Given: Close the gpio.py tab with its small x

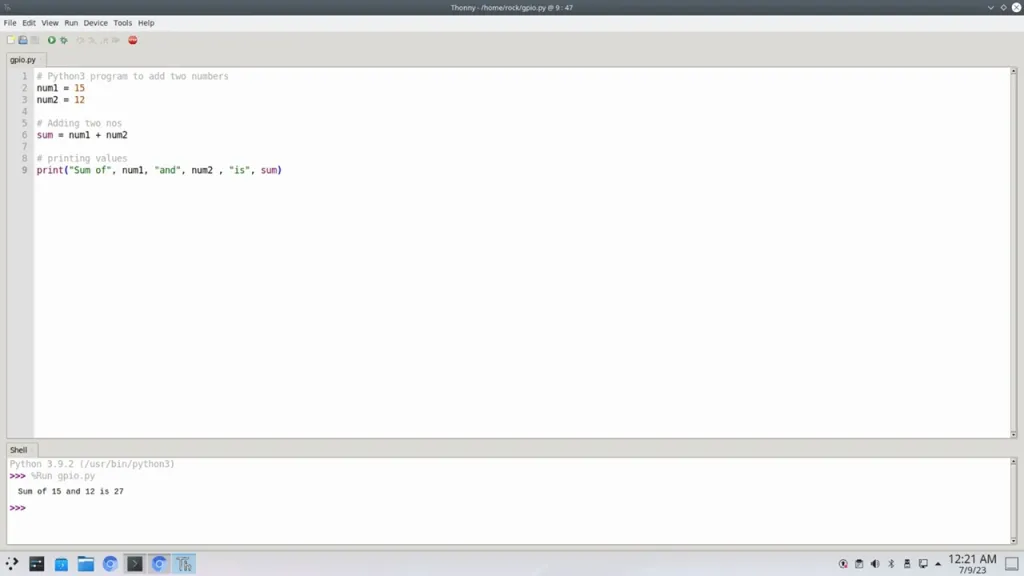Looking at the screenshot, I should pyautogui.click(x=41, y=59).
